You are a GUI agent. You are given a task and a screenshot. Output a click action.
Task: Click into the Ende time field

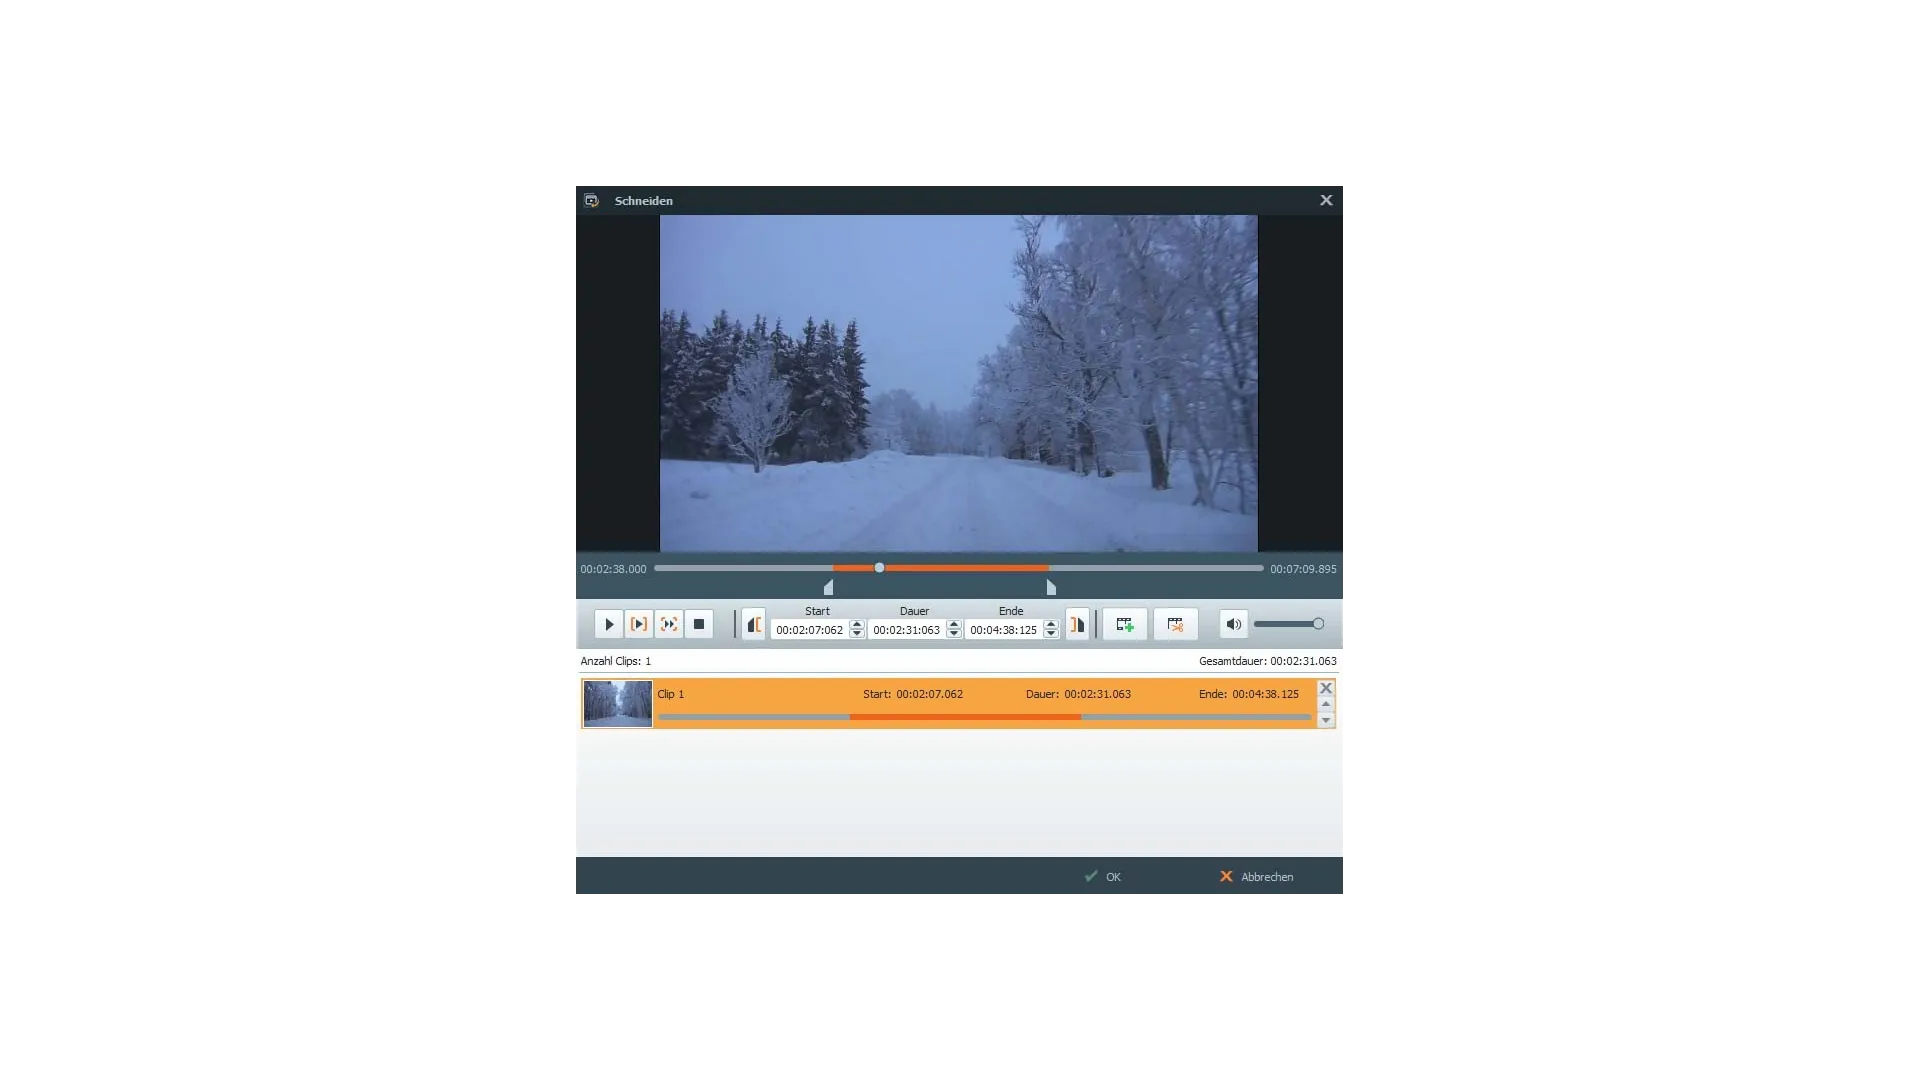tap(1003, 630)
